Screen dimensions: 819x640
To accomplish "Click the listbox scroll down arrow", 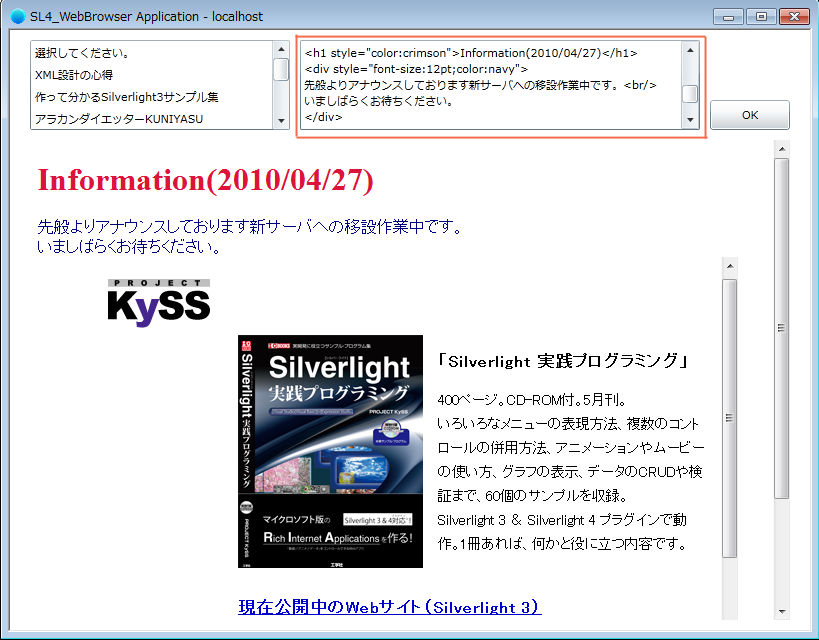I will coord(281,121).
